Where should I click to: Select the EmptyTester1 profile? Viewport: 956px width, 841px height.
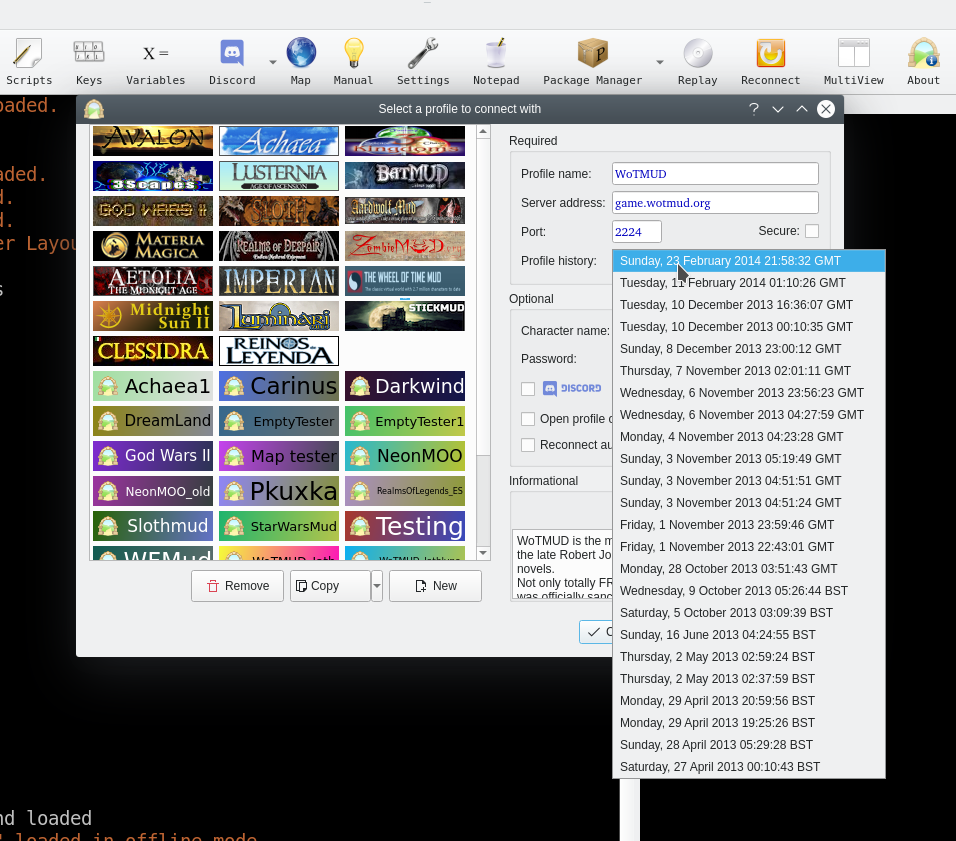405,421
